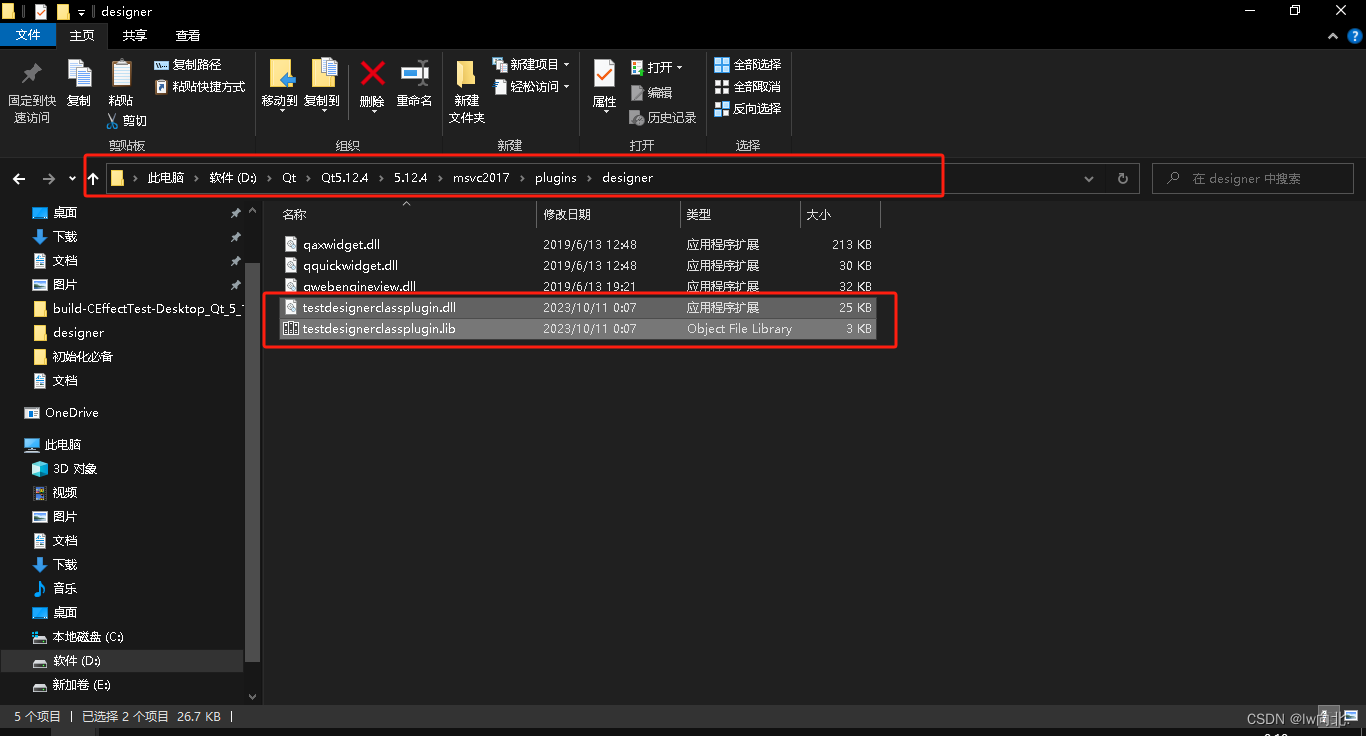Open 桌面 in quick access list

coord(65,213)
